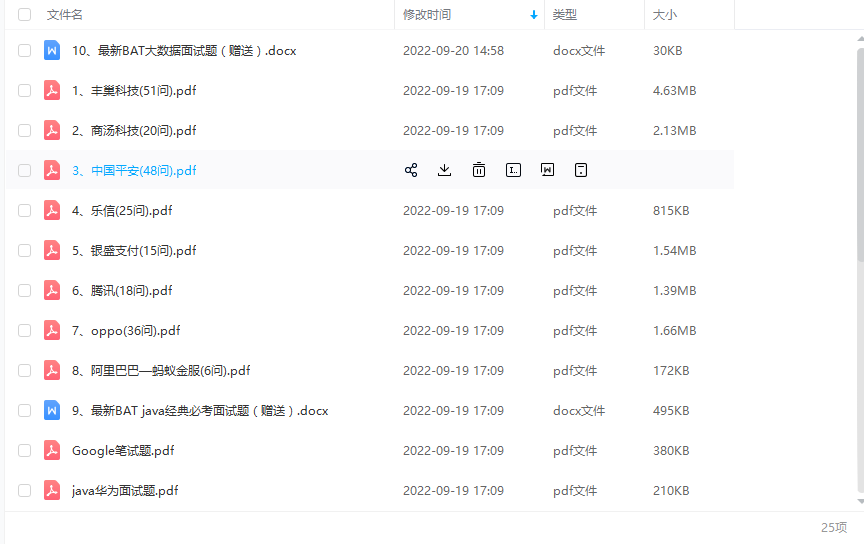Click convert-to-Word icon in highlighted row
Viewport: 864px width, 544px height.
[547, 170]
